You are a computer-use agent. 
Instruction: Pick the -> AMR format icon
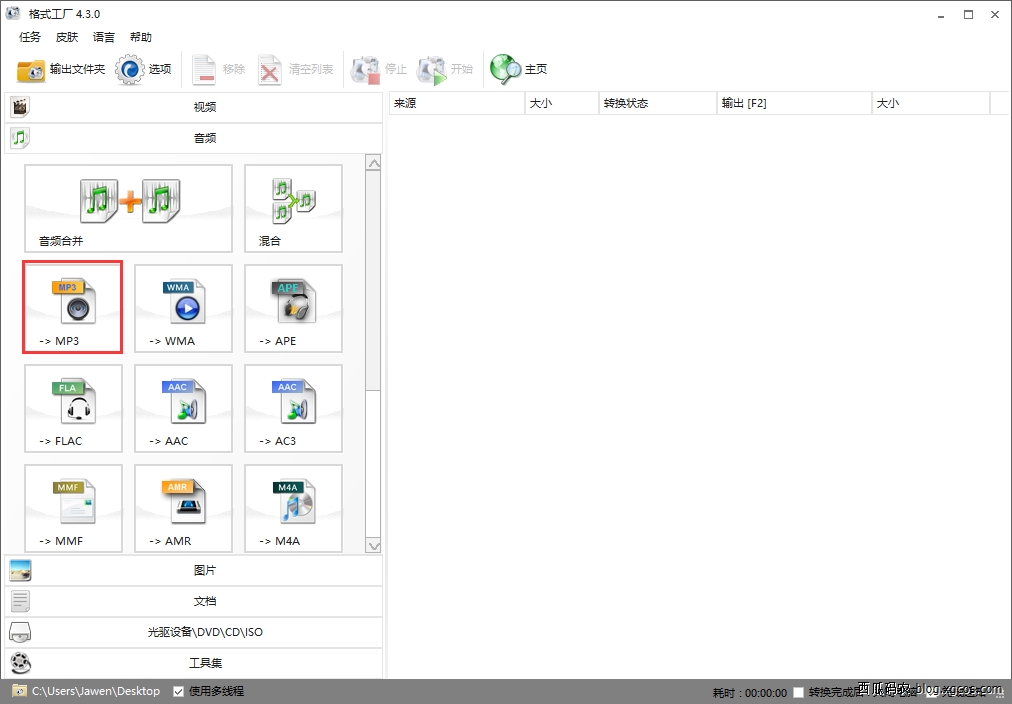pos(183,507)
